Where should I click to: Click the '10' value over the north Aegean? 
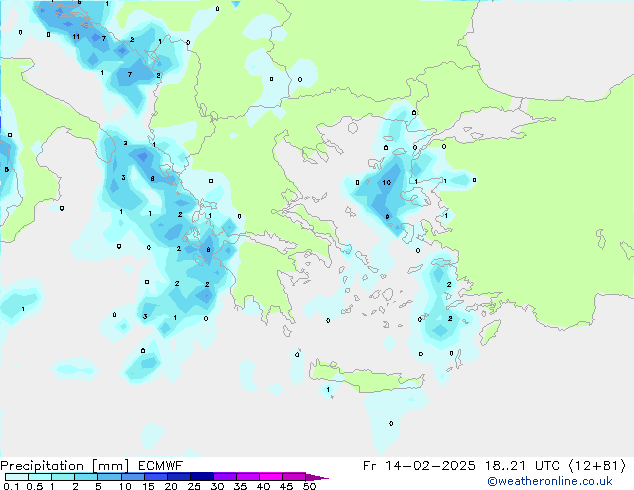click(387, 183)
